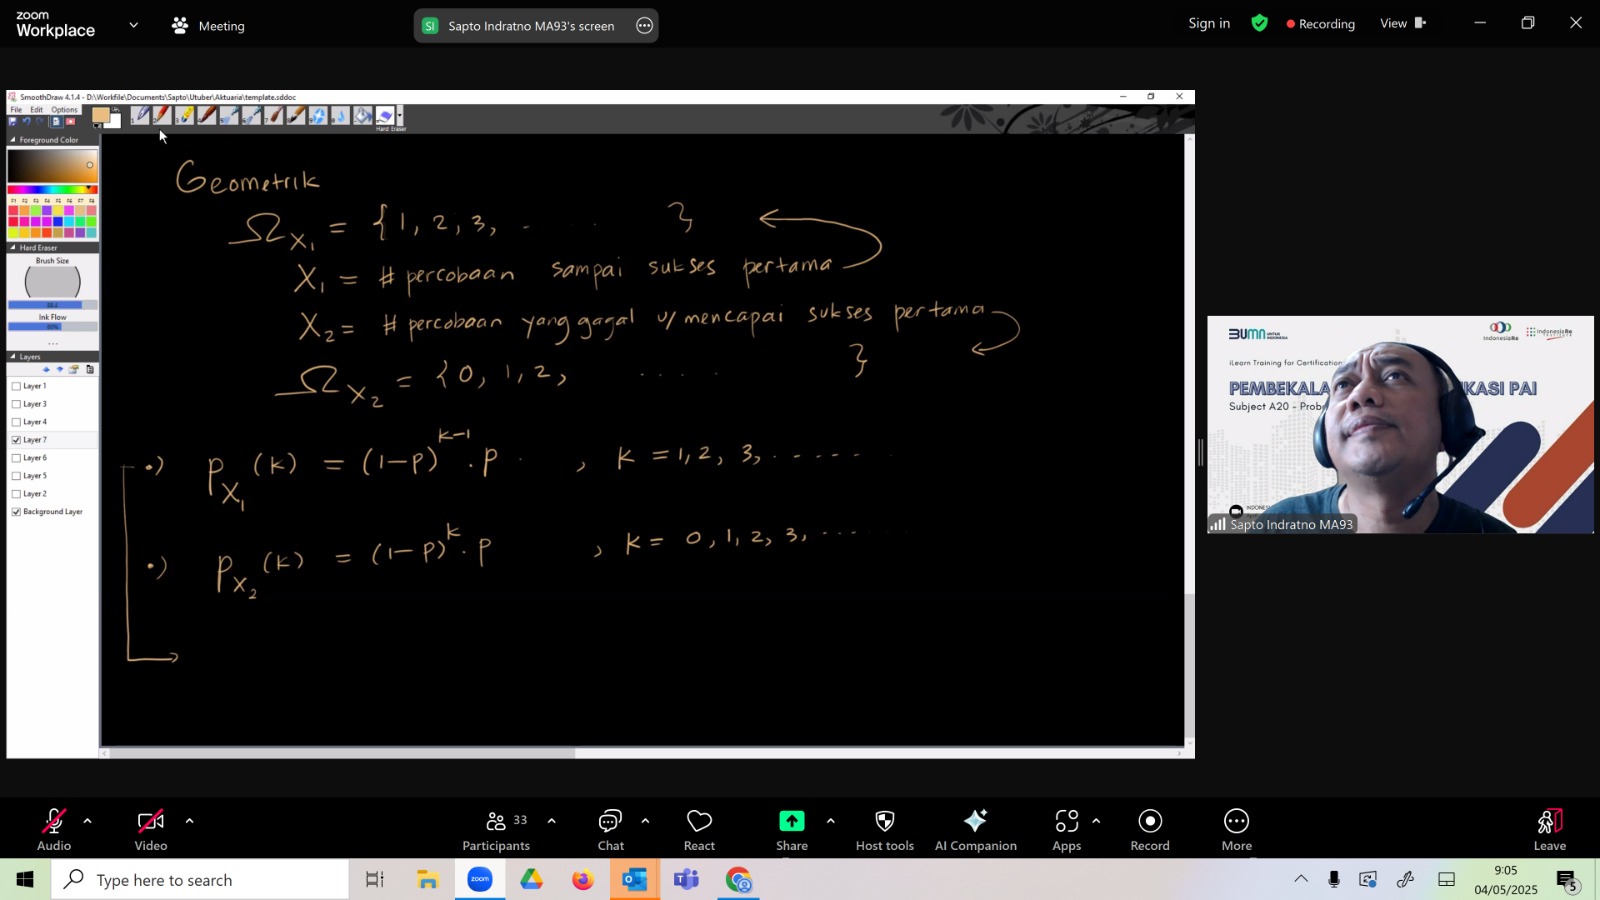Open the SmoothDraw tool dropdown arrow
Screen dimensions: 1600x900
point(399,116)
